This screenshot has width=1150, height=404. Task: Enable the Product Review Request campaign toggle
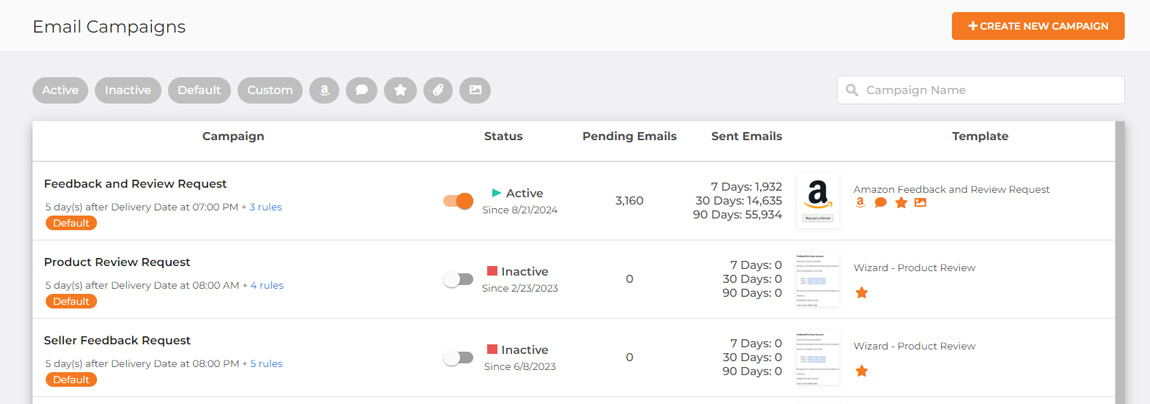click(458, 279)
